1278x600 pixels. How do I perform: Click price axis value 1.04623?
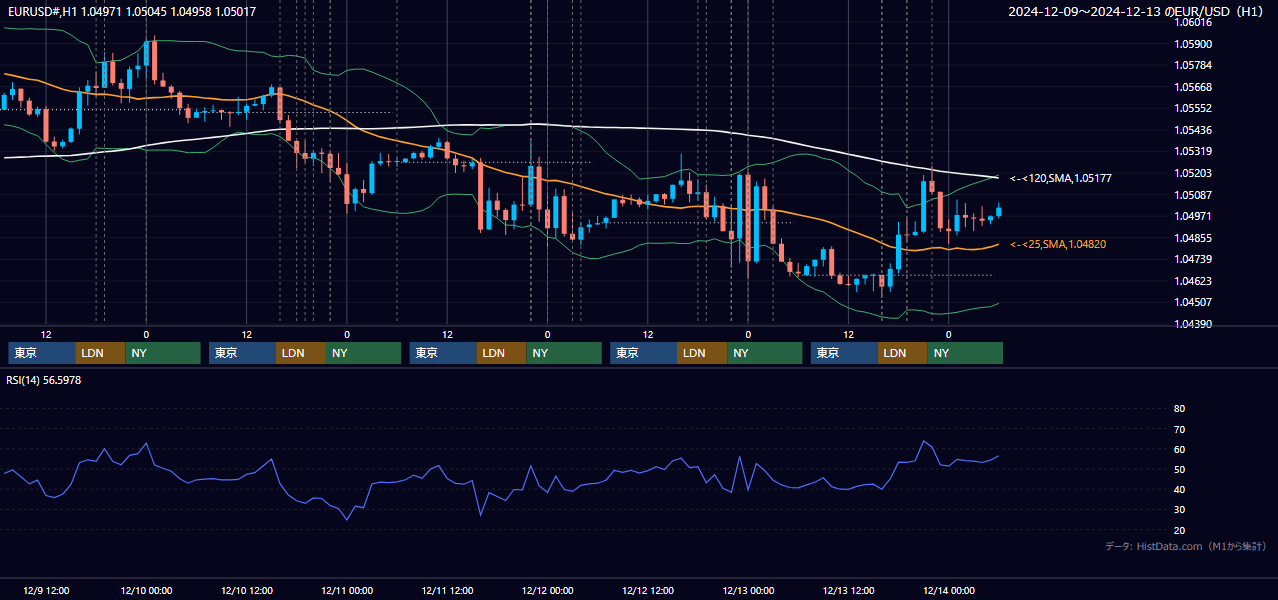pyautogui.click(x=1192, y=281)
